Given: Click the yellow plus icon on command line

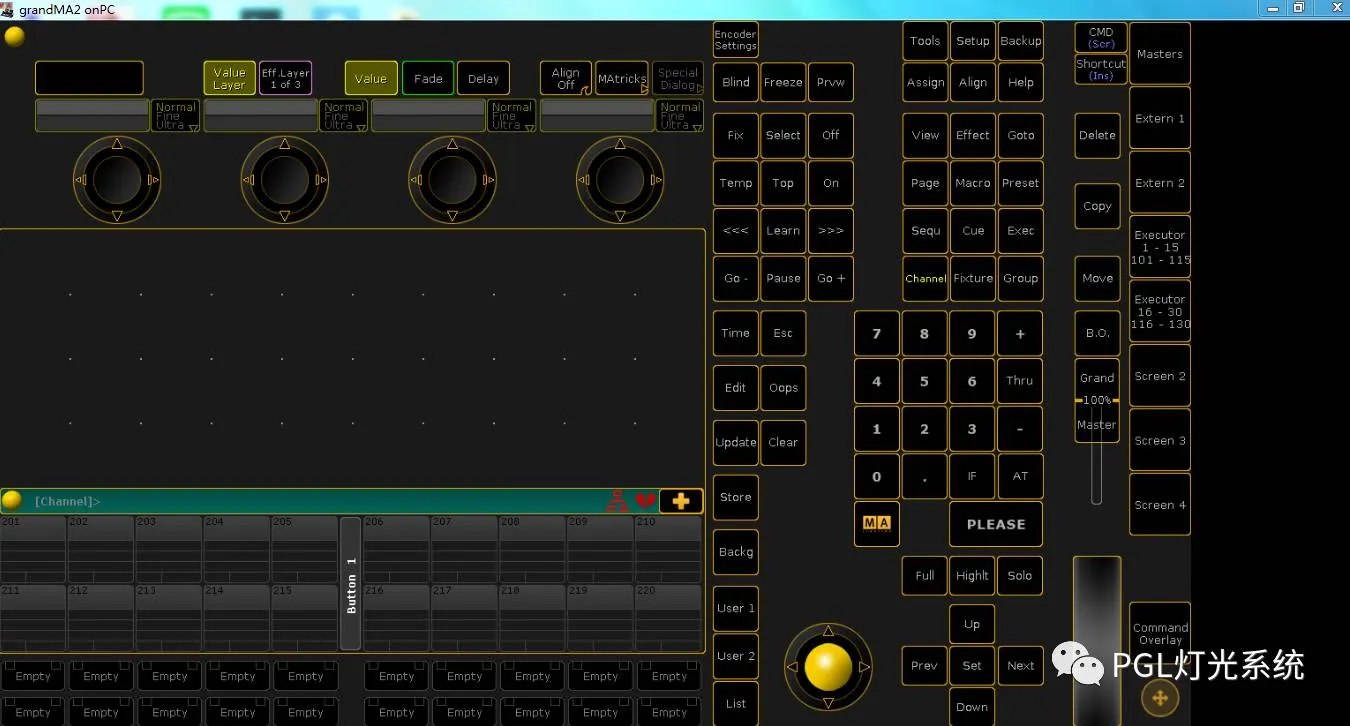Looking at the screenshot, I should [x=681, y=501].
